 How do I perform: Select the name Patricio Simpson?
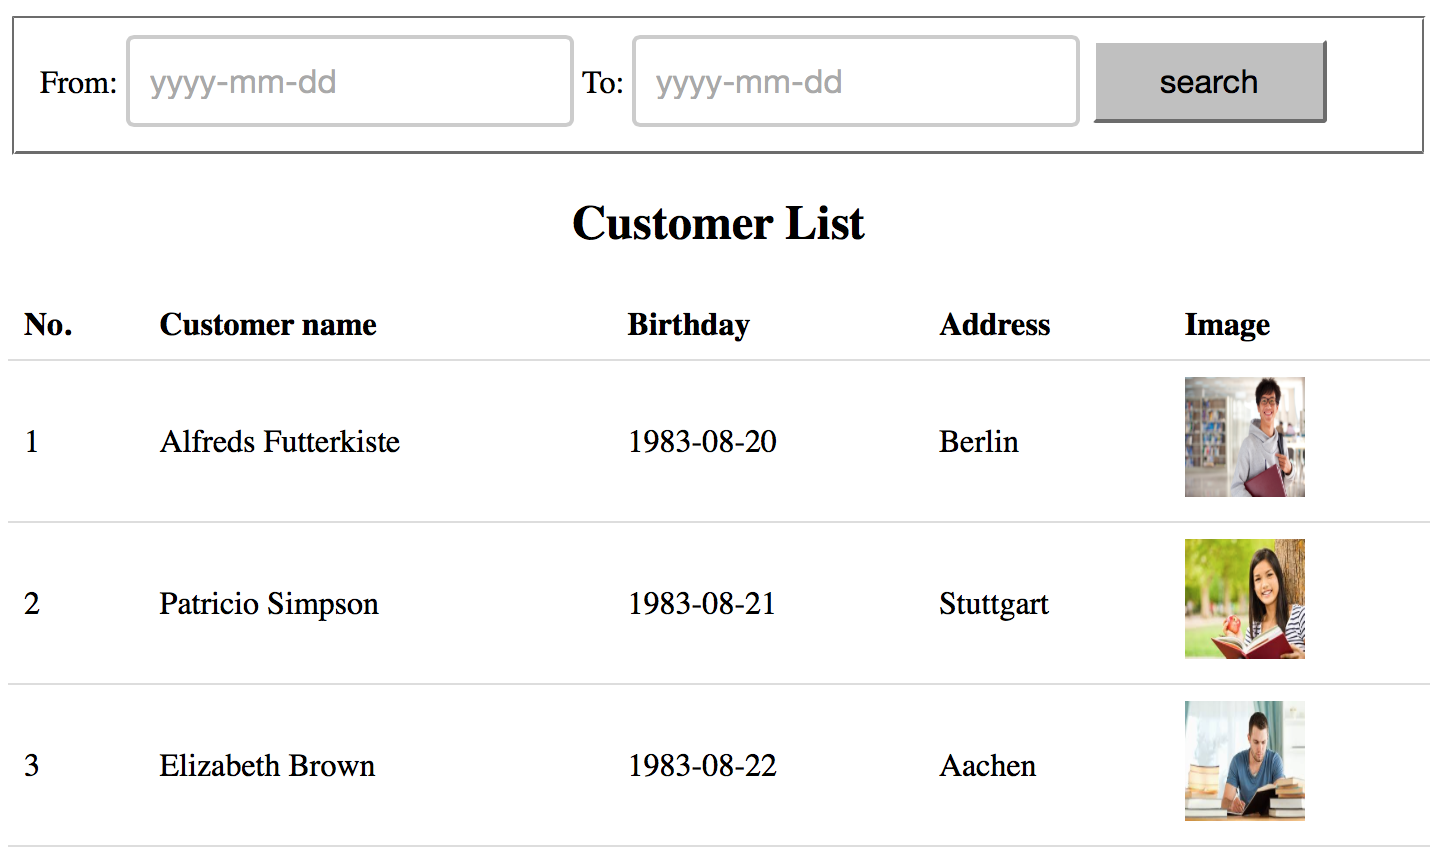click(269, 604)
